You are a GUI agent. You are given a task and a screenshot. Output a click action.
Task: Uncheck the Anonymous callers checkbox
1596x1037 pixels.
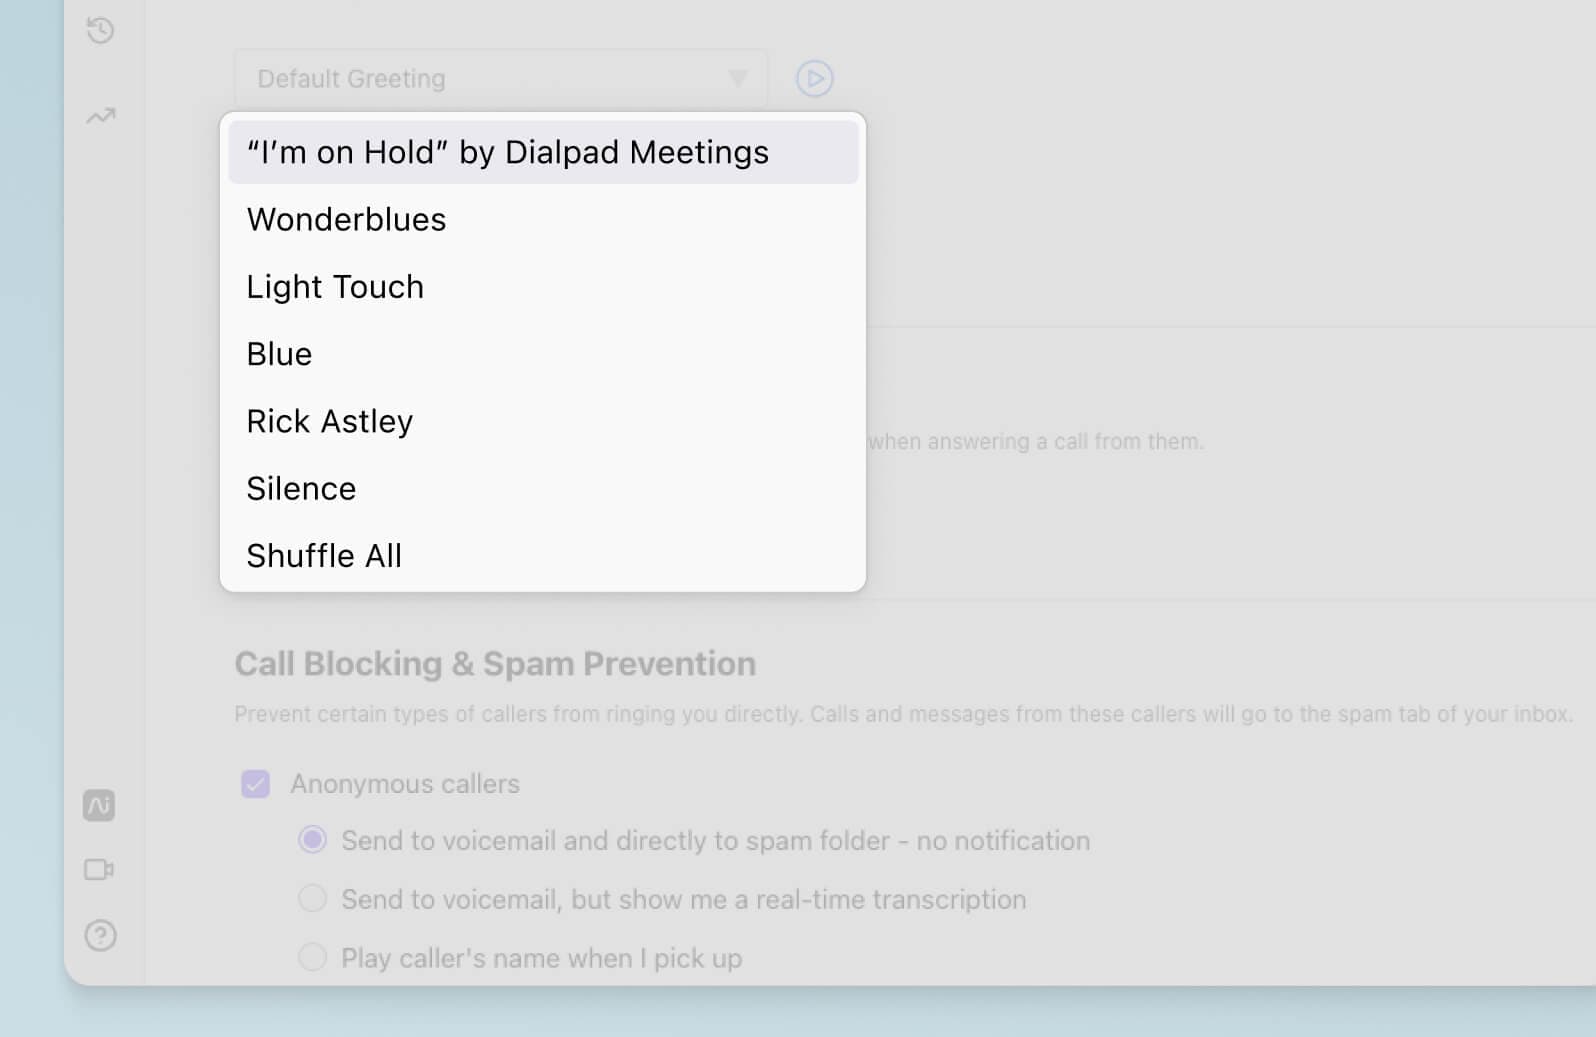point(255,783)
